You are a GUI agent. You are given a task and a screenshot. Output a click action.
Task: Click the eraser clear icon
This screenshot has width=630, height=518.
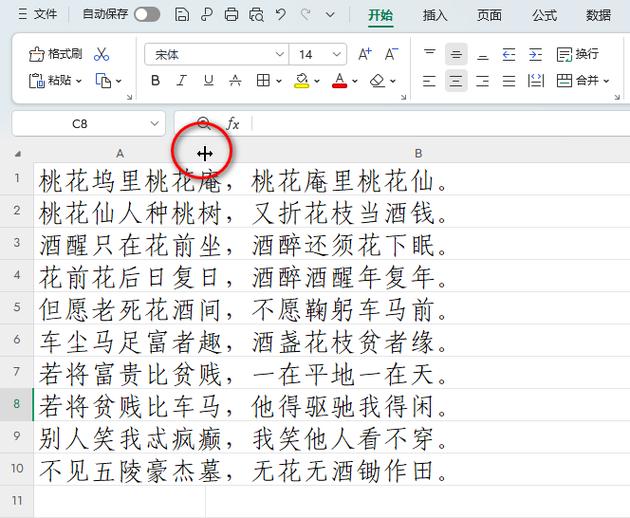377,80
